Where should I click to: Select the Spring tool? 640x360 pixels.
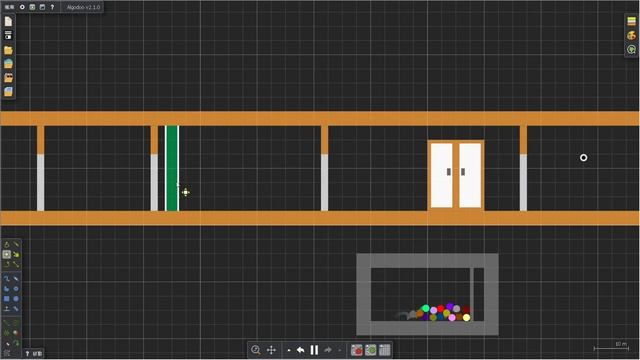(7, 323)
